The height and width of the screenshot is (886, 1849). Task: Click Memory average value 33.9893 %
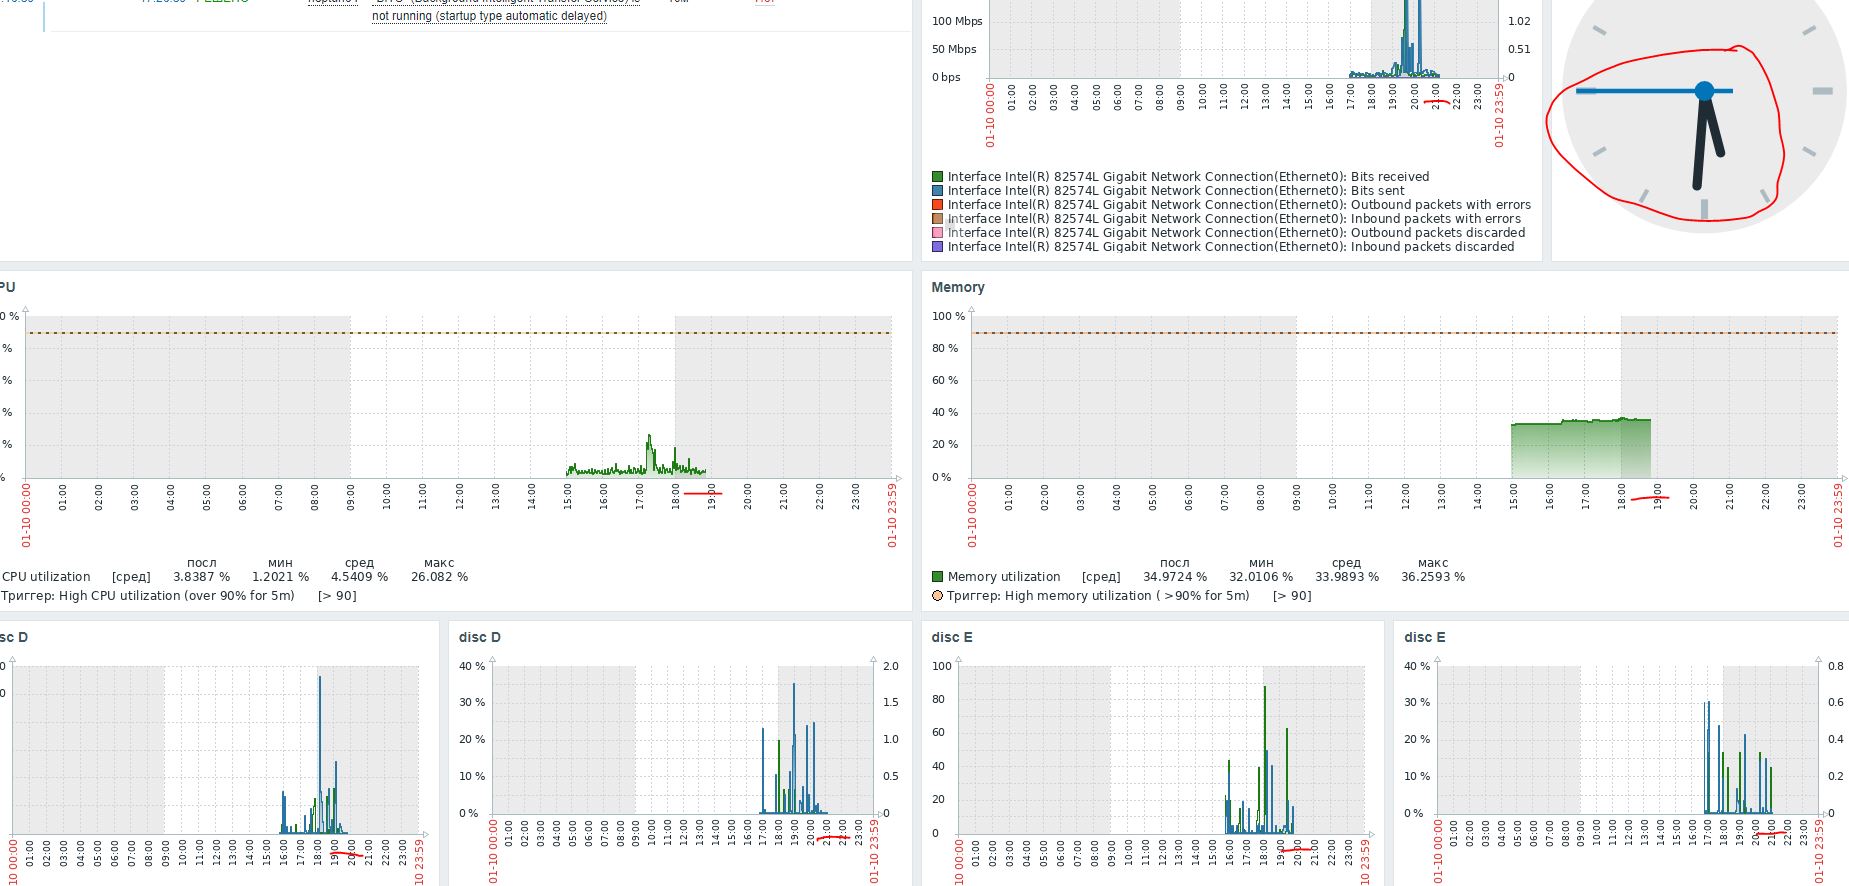(x=1347, y=577)
